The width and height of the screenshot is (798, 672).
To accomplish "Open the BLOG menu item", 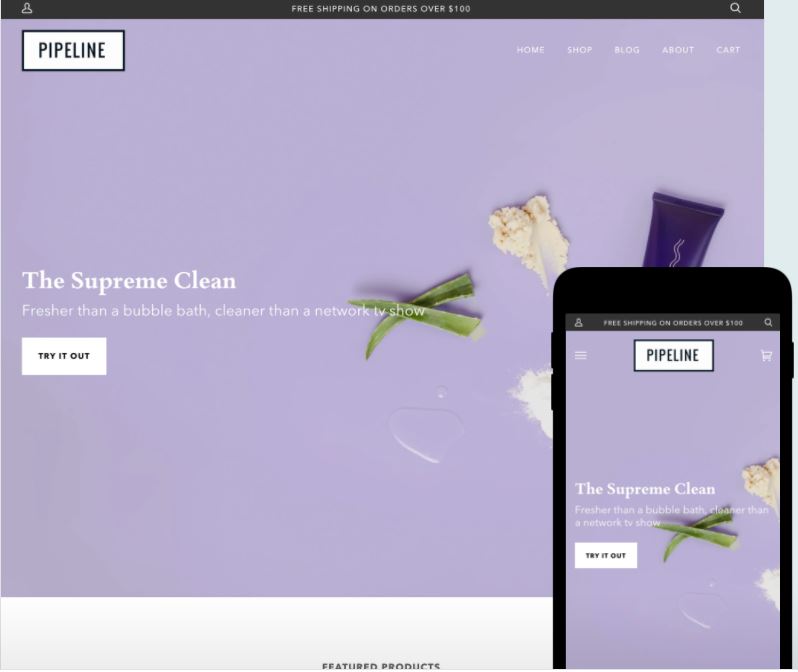I will pyautogui.click(x=627, y=50).
